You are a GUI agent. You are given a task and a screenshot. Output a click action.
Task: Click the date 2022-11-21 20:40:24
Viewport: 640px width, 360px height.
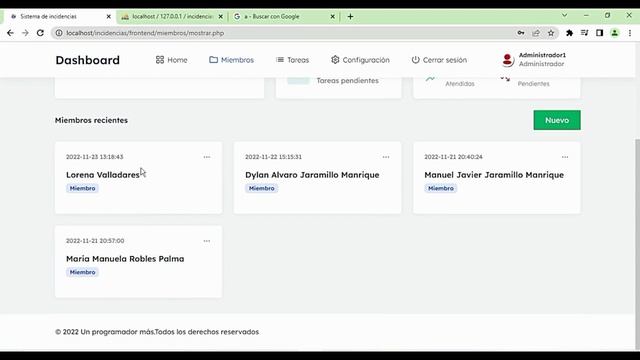tap(453, 157)
